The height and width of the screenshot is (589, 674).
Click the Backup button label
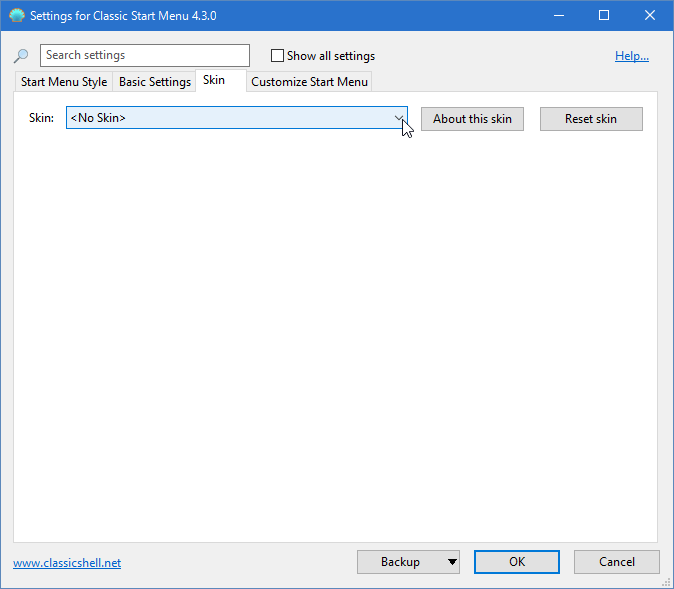pos(400,562)
